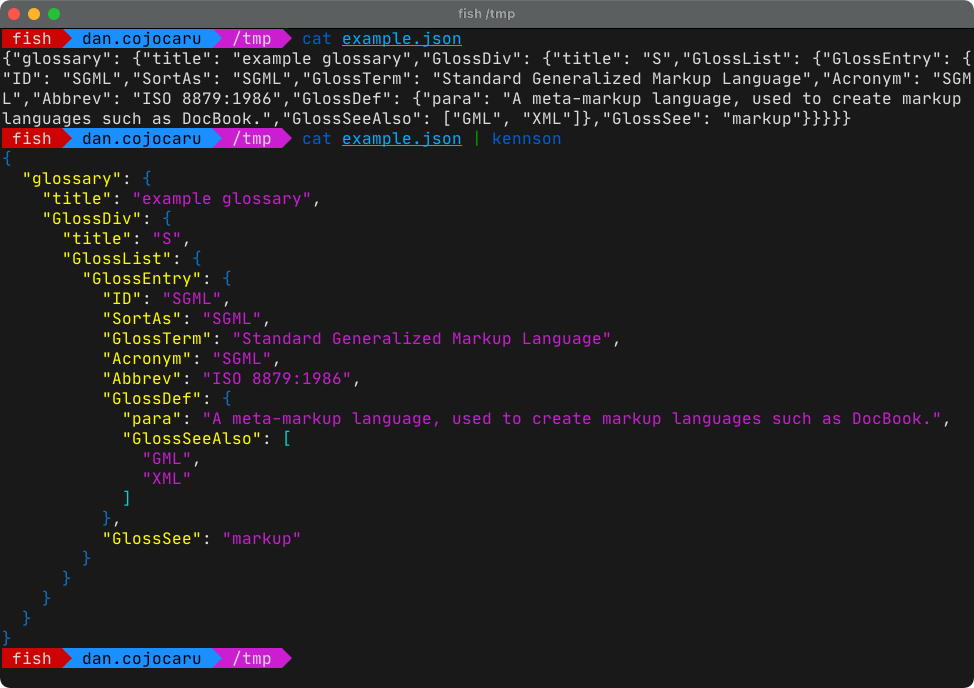
Task: Click the red 'fish' segment of first prompt
Action: [x=32, y=39]
